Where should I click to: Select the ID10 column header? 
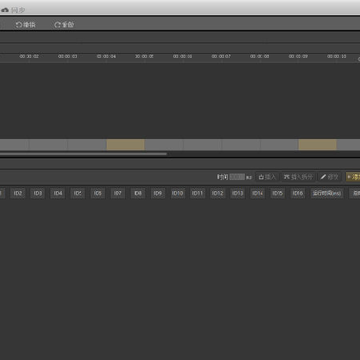[178, 193]
